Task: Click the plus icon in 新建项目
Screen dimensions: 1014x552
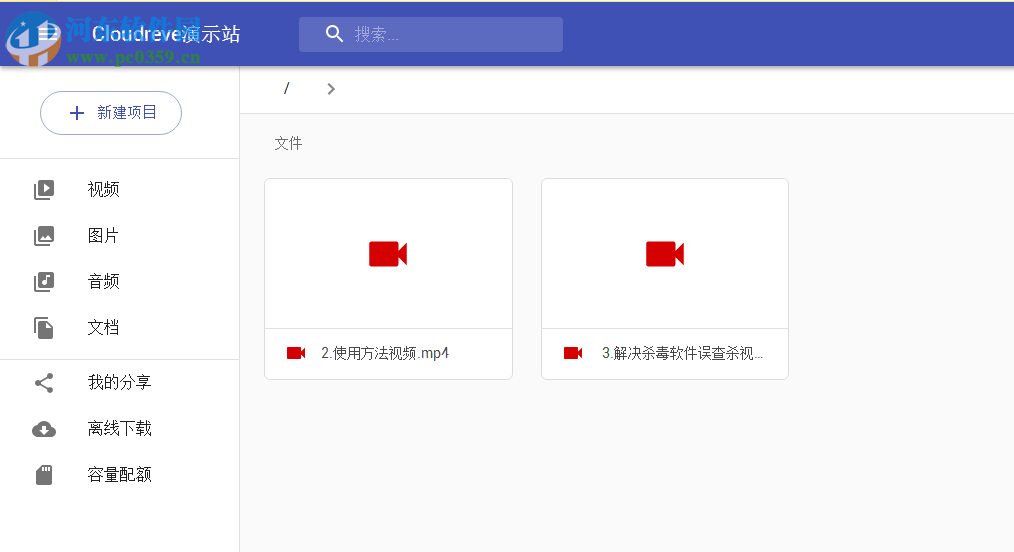Action: 77,113
